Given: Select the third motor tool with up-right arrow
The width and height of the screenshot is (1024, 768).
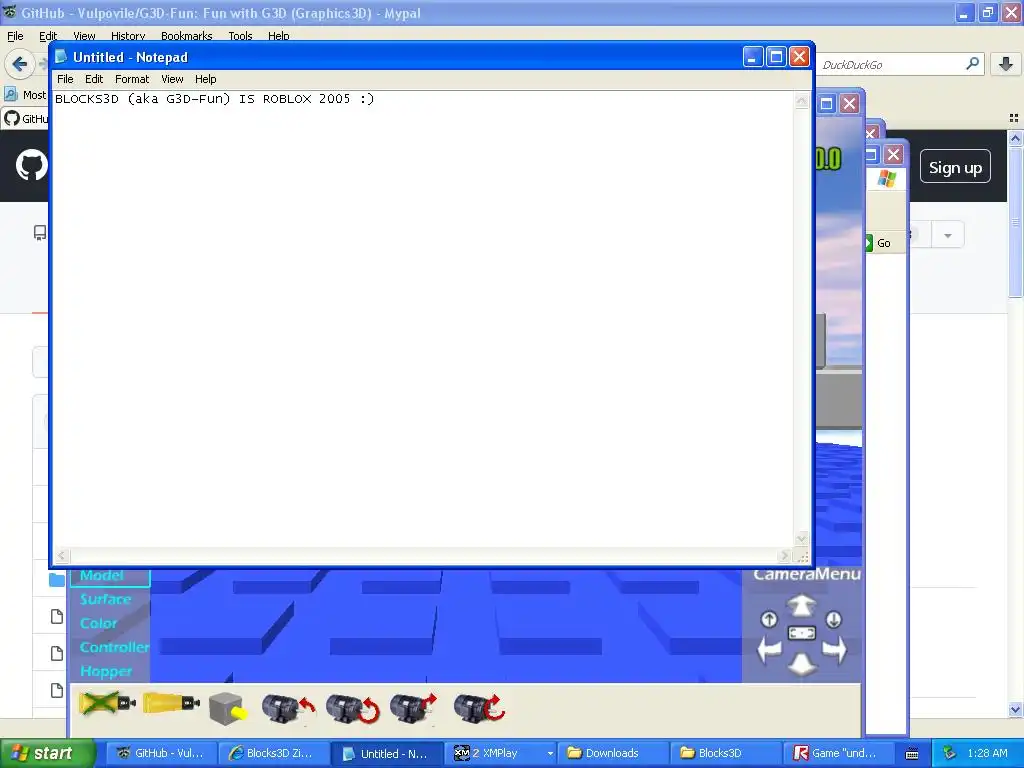Looking at the screenshot, I should click(x=413, y=709).
